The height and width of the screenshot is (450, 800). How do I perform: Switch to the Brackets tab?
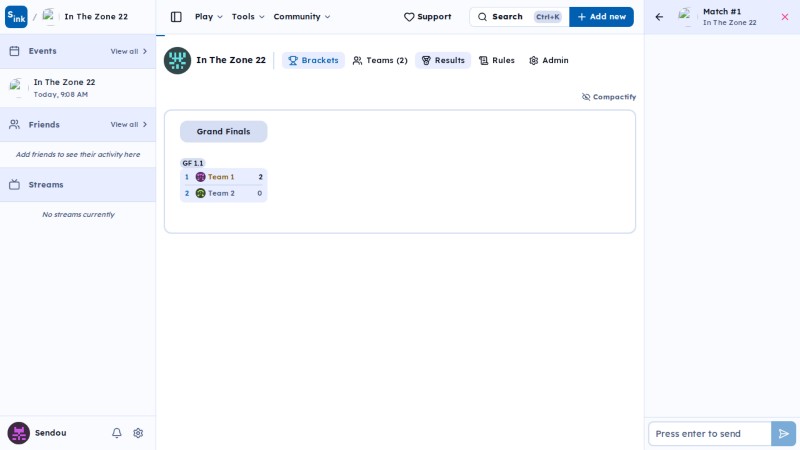pyautogui.click(x=313, y=60)
